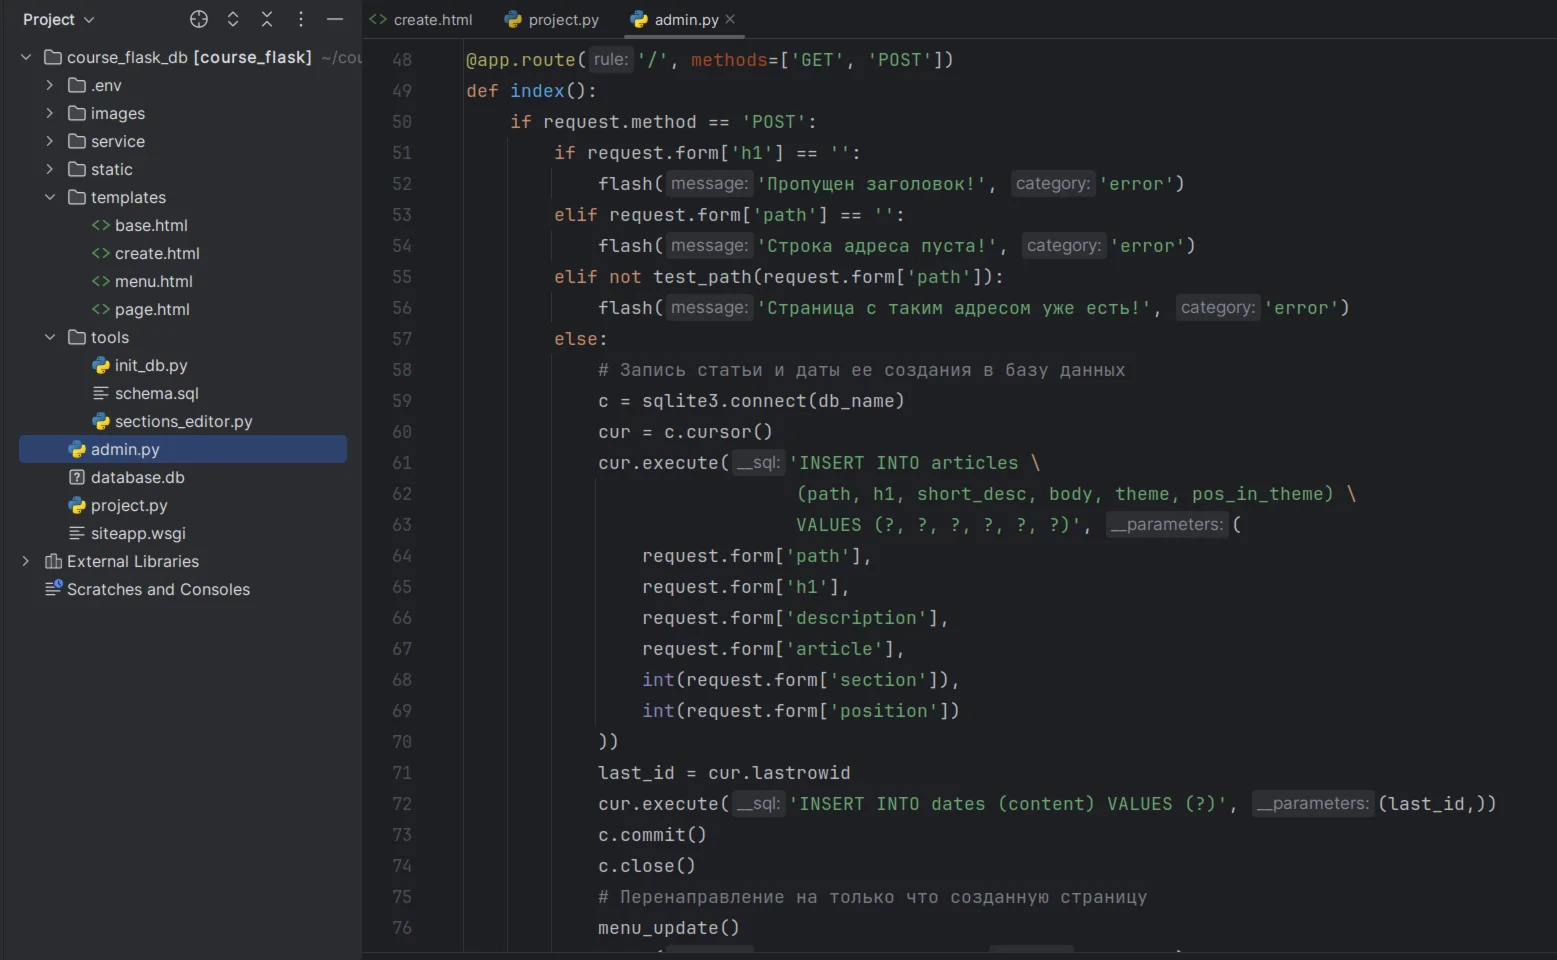
Task: Click the Expand All icon in Project toolbar
Action: pyautogui.click(x=233, y=19)
